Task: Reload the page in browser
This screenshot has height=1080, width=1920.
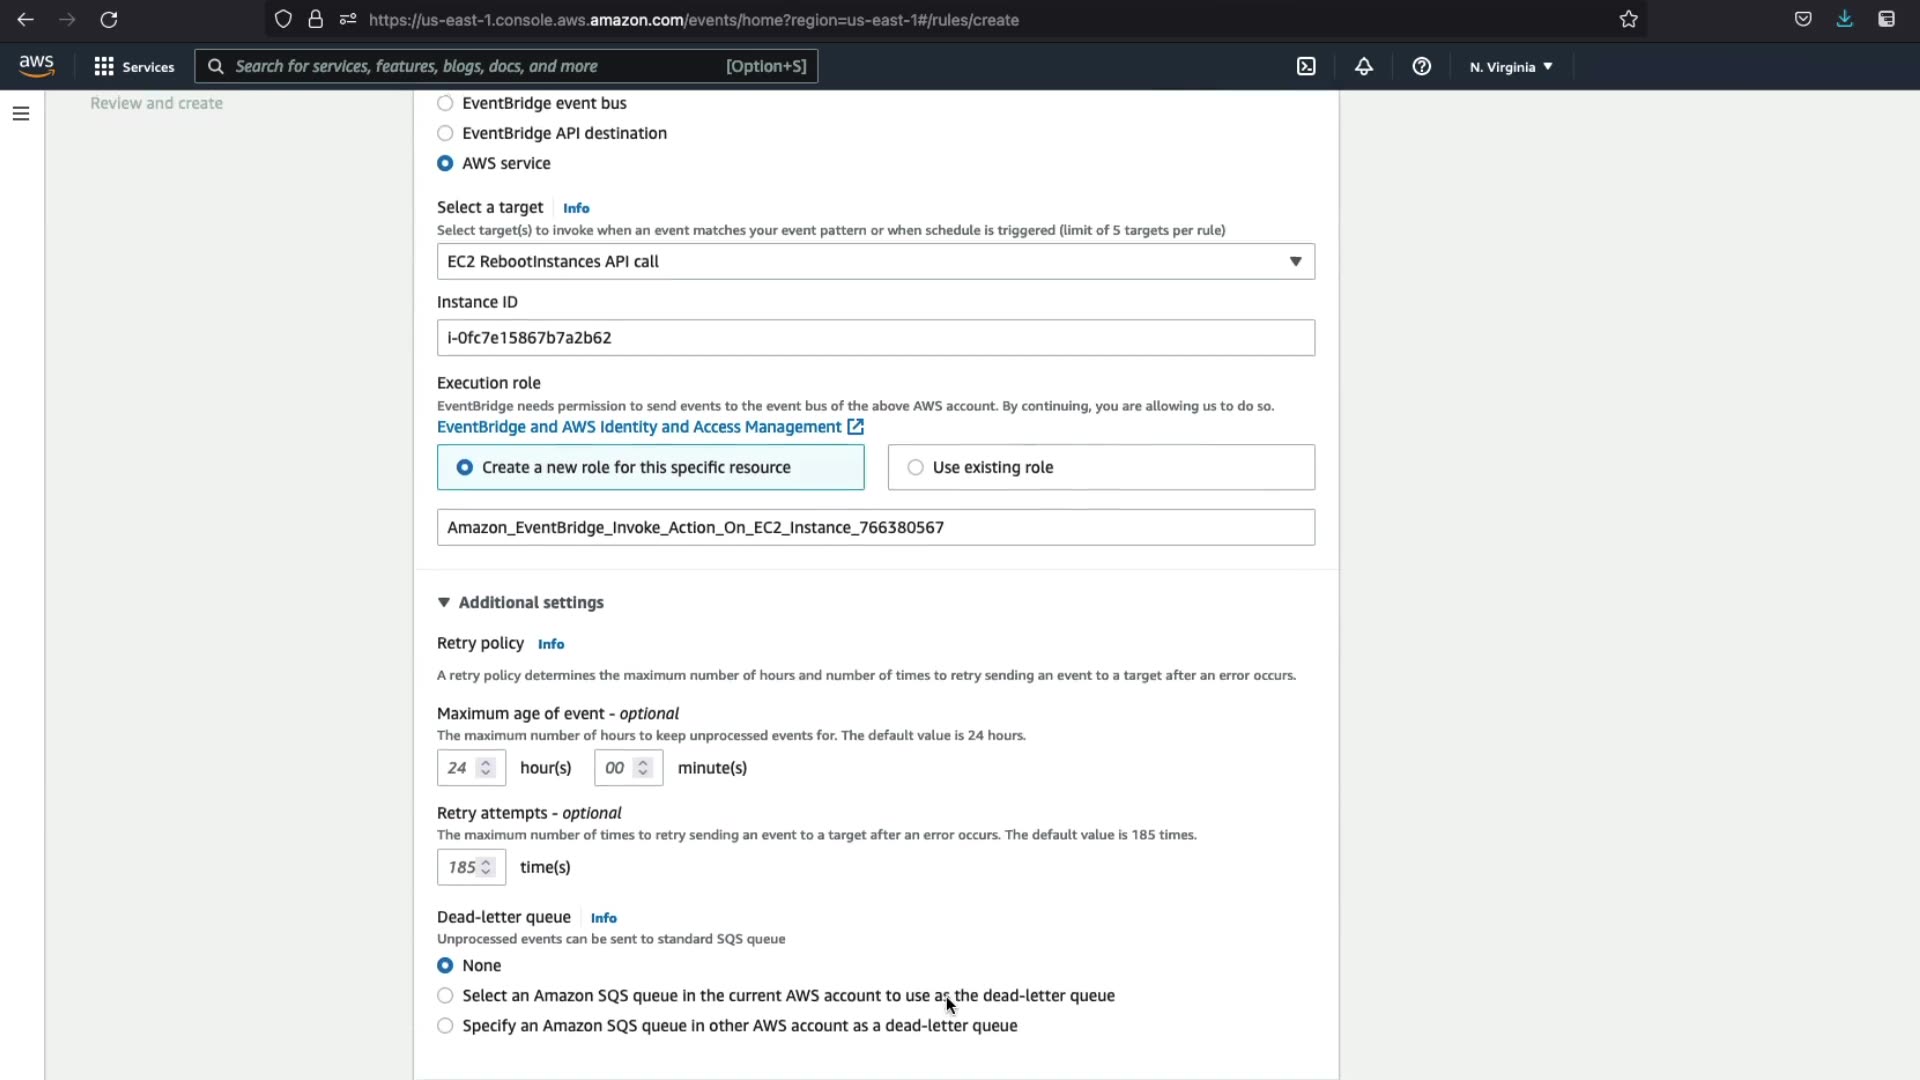Action: (x=109, y=19)
